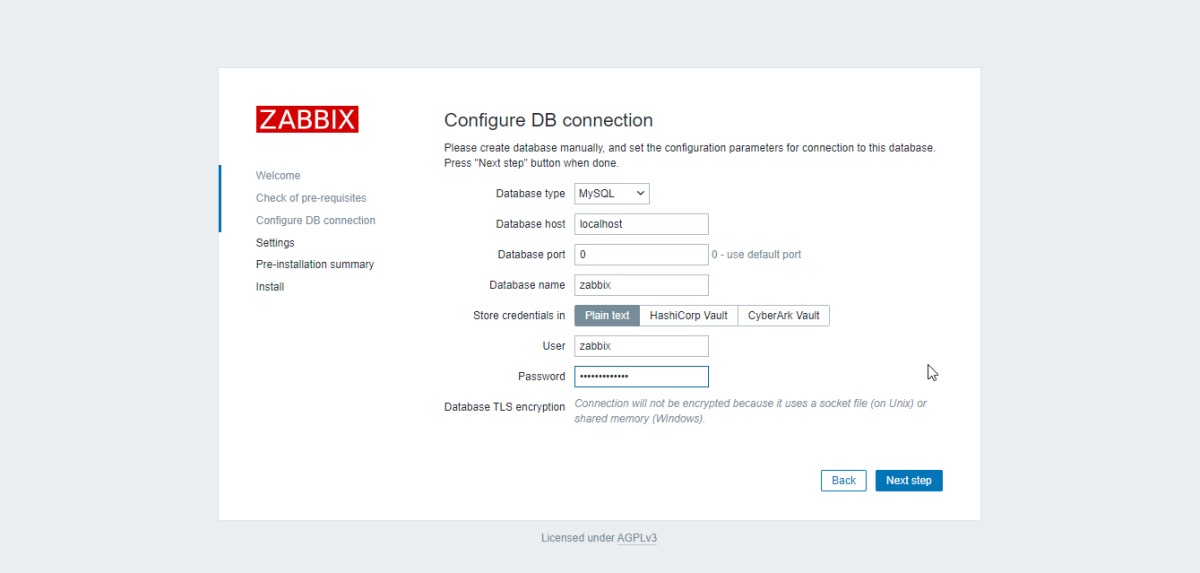Click the Back button

tap(843, 481)
